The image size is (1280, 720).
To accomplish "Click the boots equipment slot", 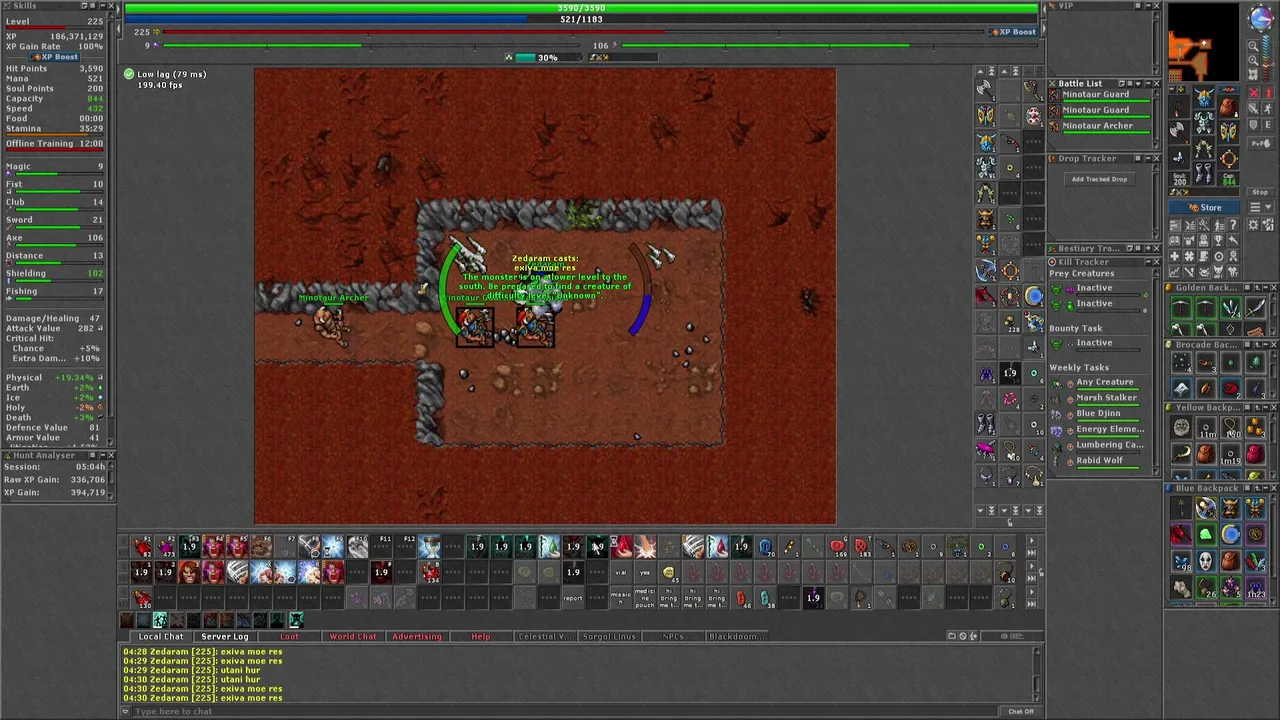I will (1204, 173).
